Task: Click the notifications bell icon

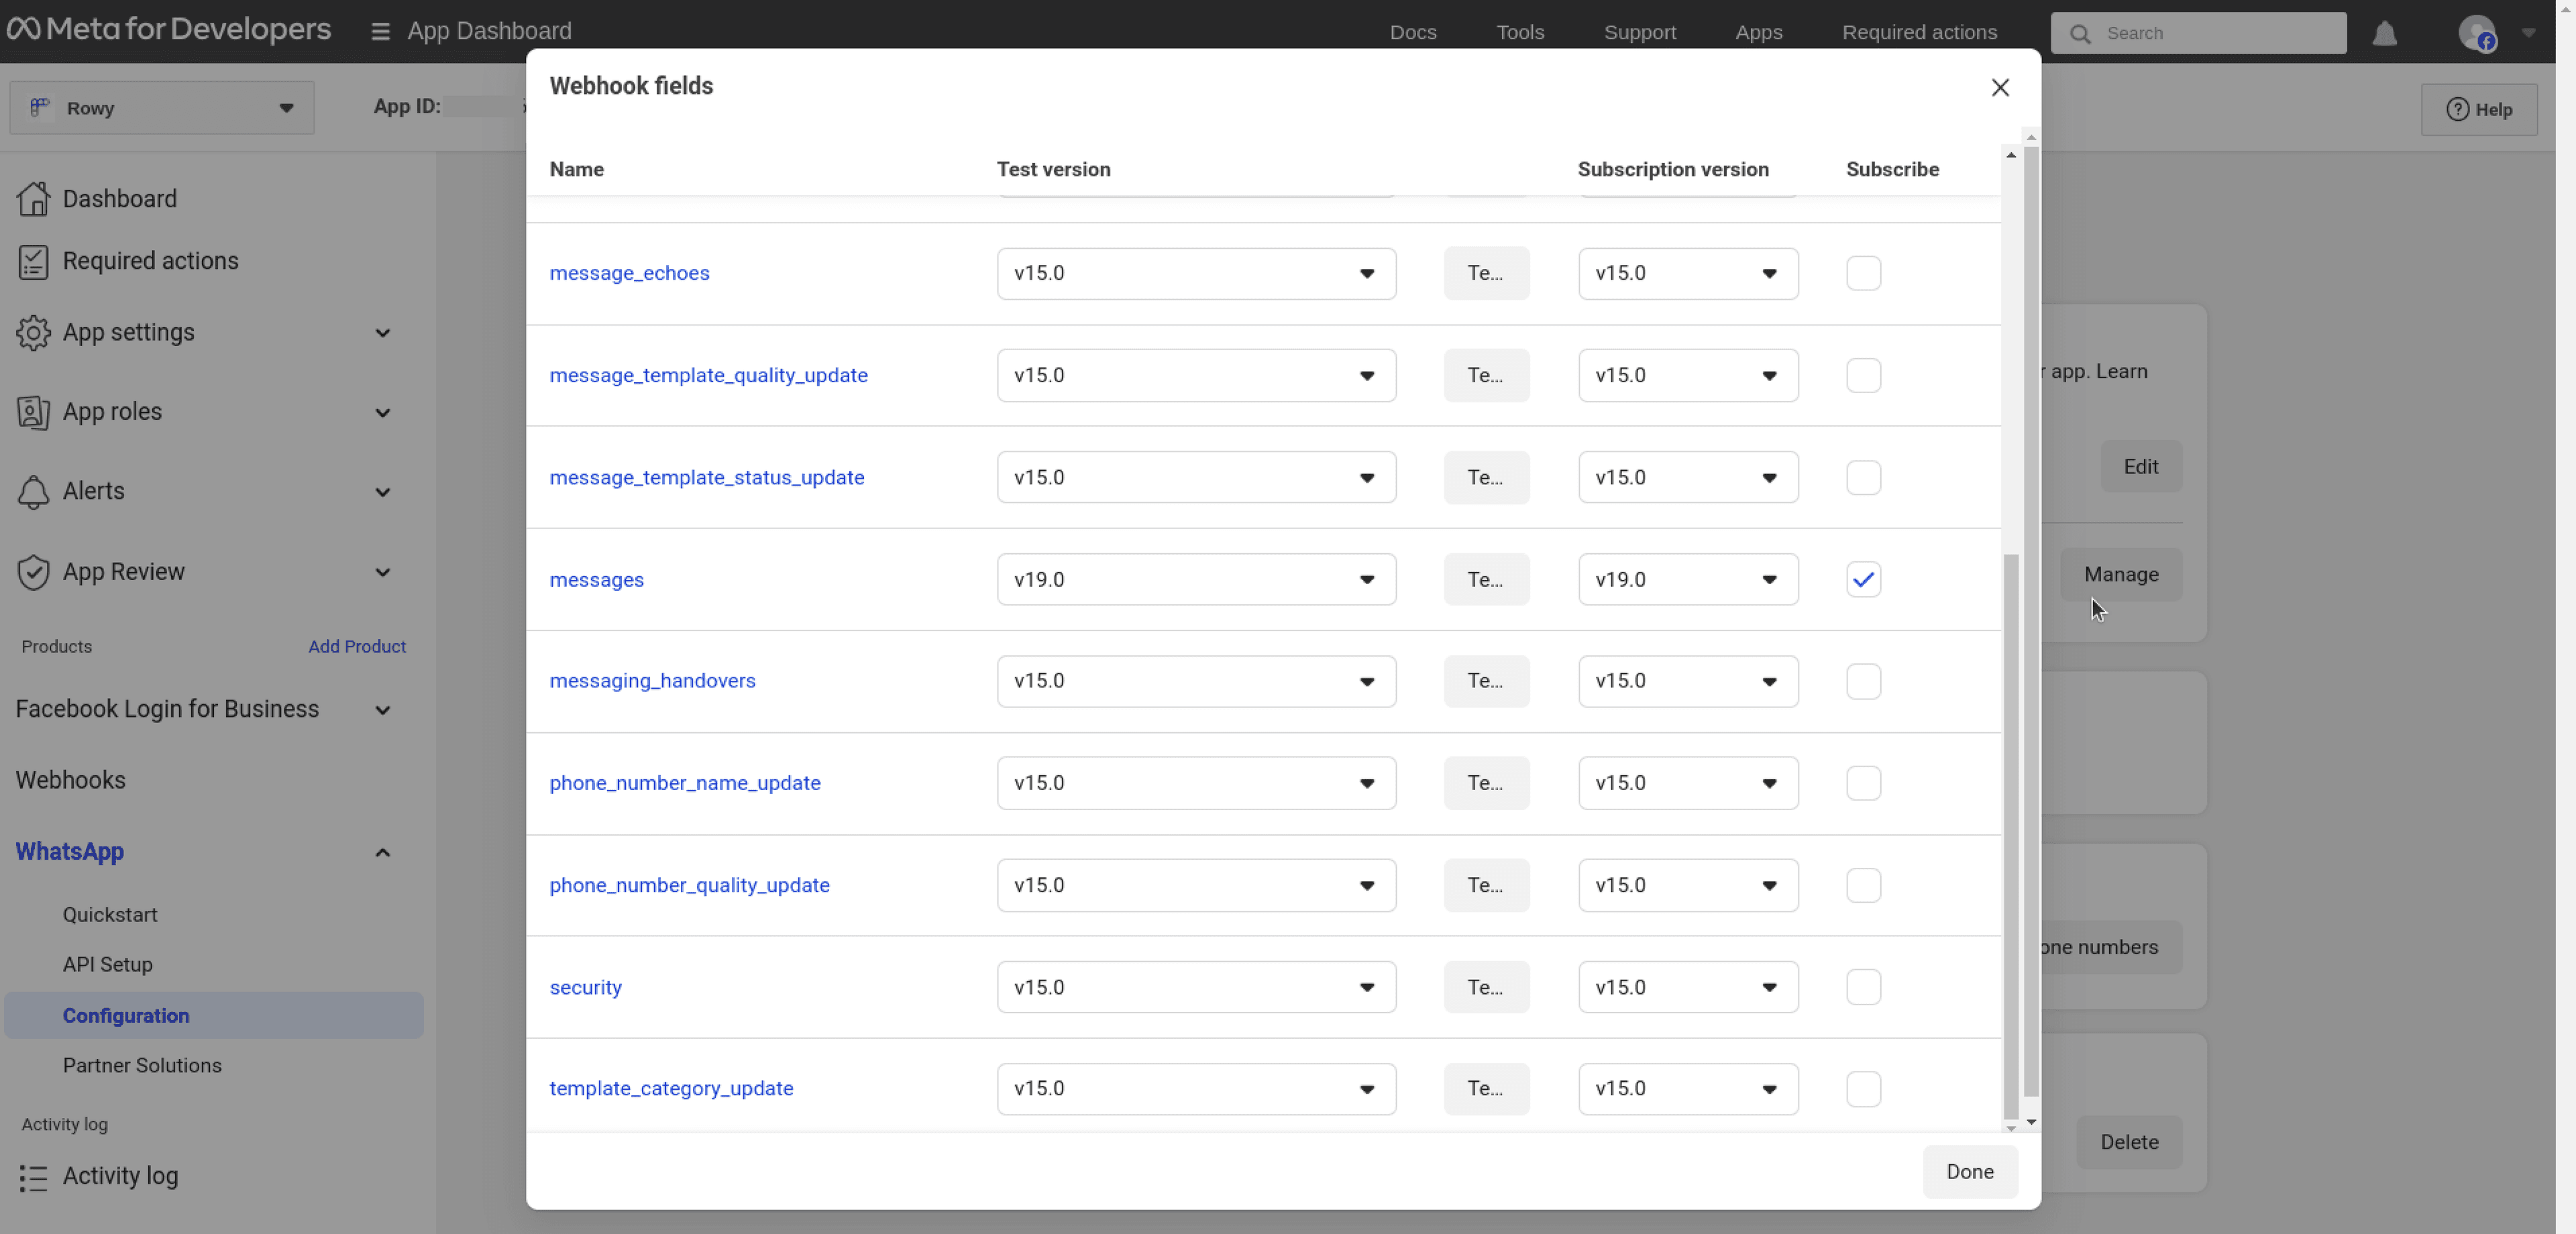Action: click(x=2385, y=32)
